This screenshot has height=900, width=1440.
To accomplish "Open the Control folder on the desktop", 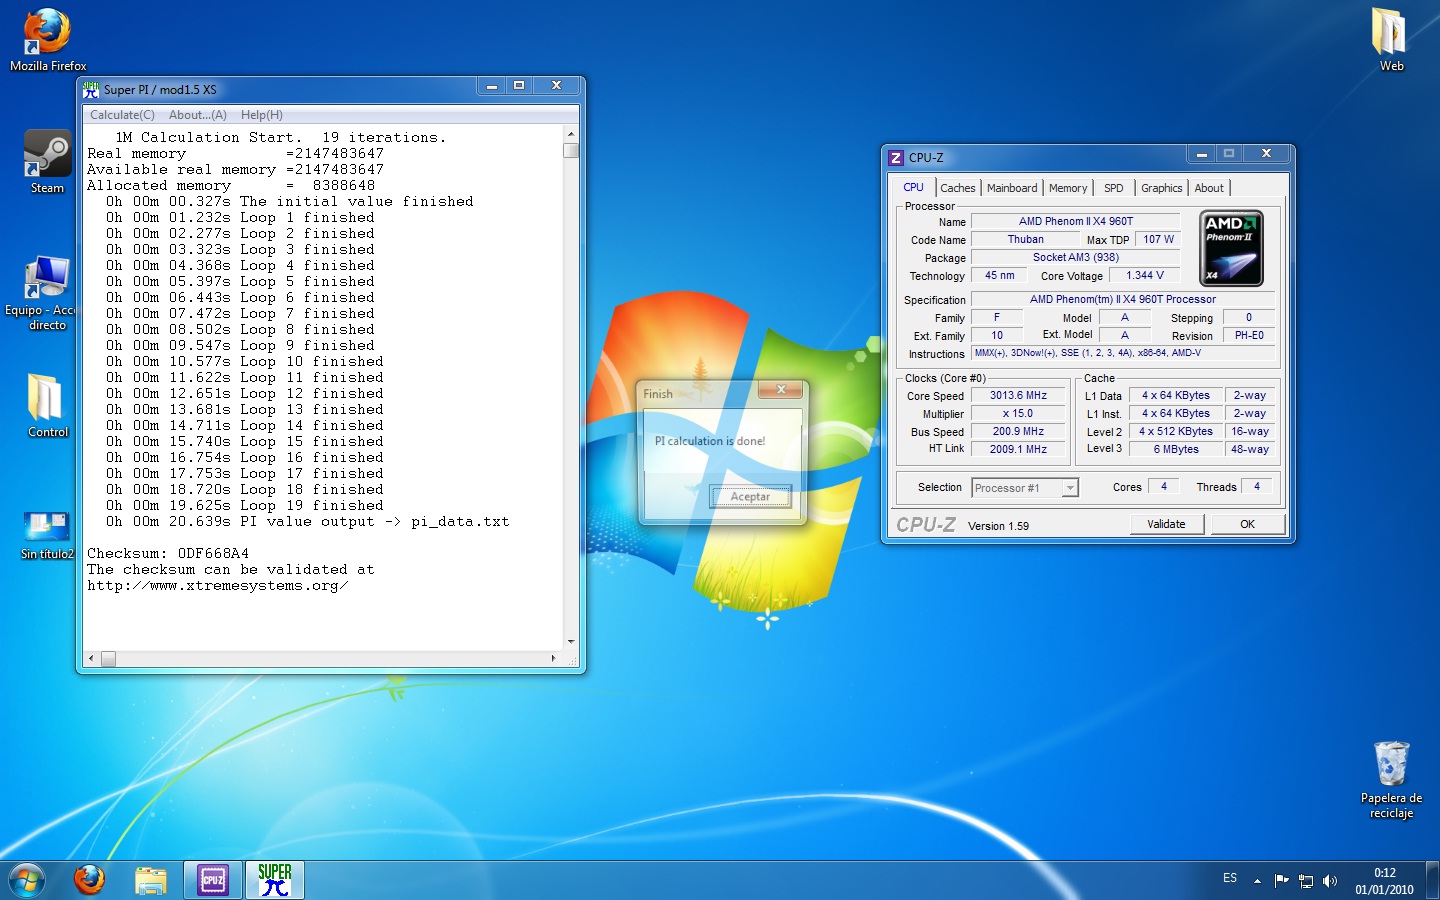I will tap(48, 406).
